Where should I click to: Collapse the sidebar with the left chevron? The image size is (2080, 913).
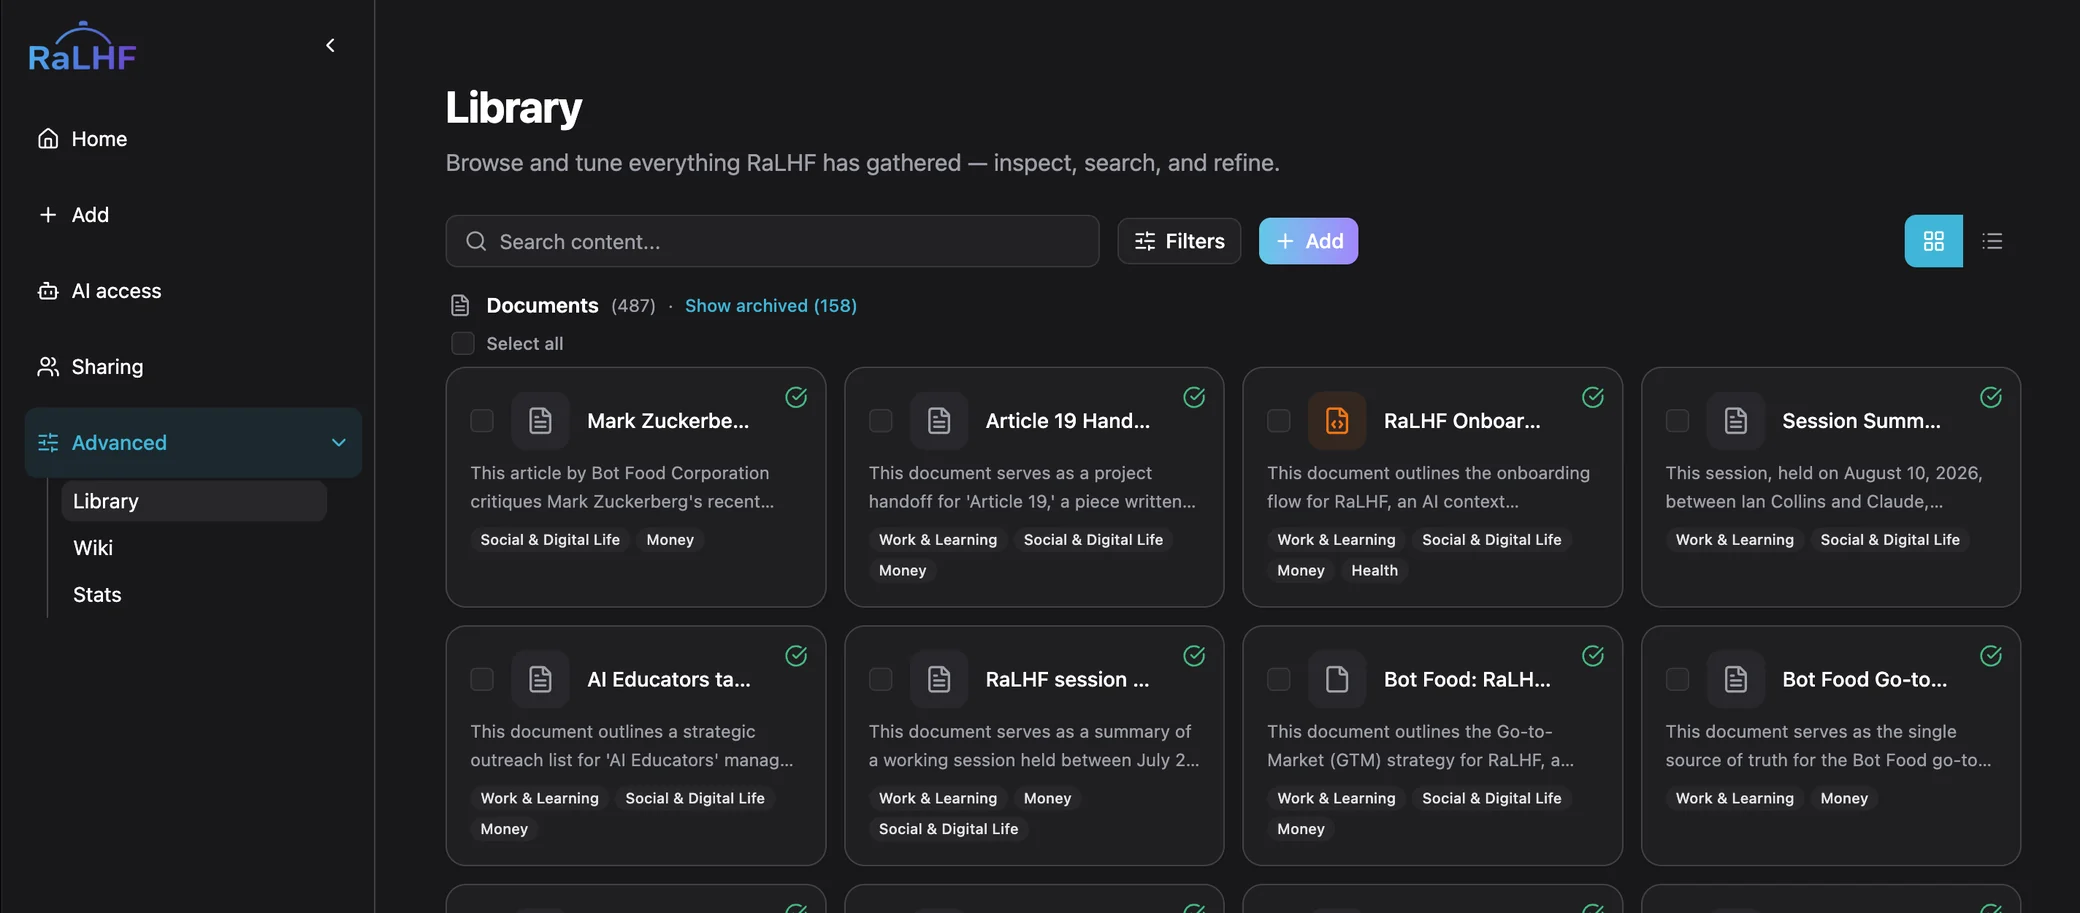[330, 45]
